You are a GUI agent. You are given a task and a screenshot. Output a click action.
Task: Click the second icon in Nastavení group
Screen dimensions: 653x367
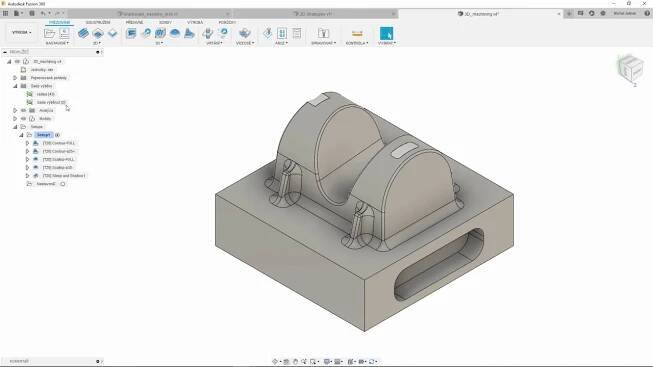coord(64,33)
